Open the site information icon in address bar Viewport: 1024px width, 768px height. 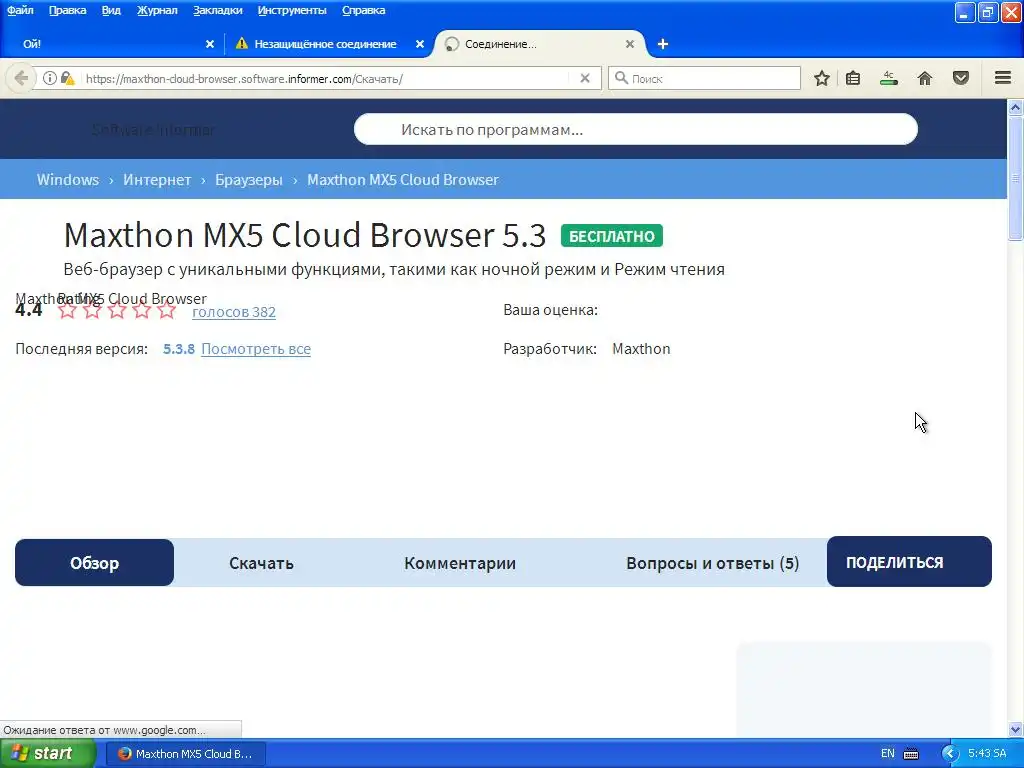(50, 78)
